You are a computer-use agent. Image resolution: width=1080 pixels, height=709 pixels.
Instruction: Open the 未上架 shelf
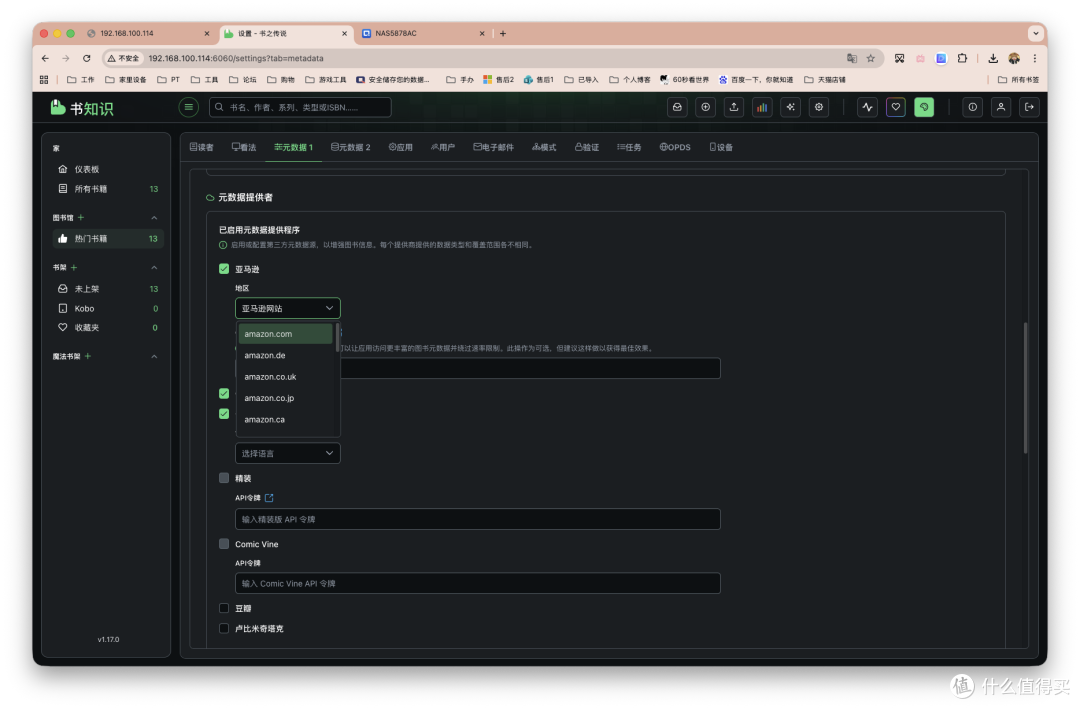[x=108, y=289]
